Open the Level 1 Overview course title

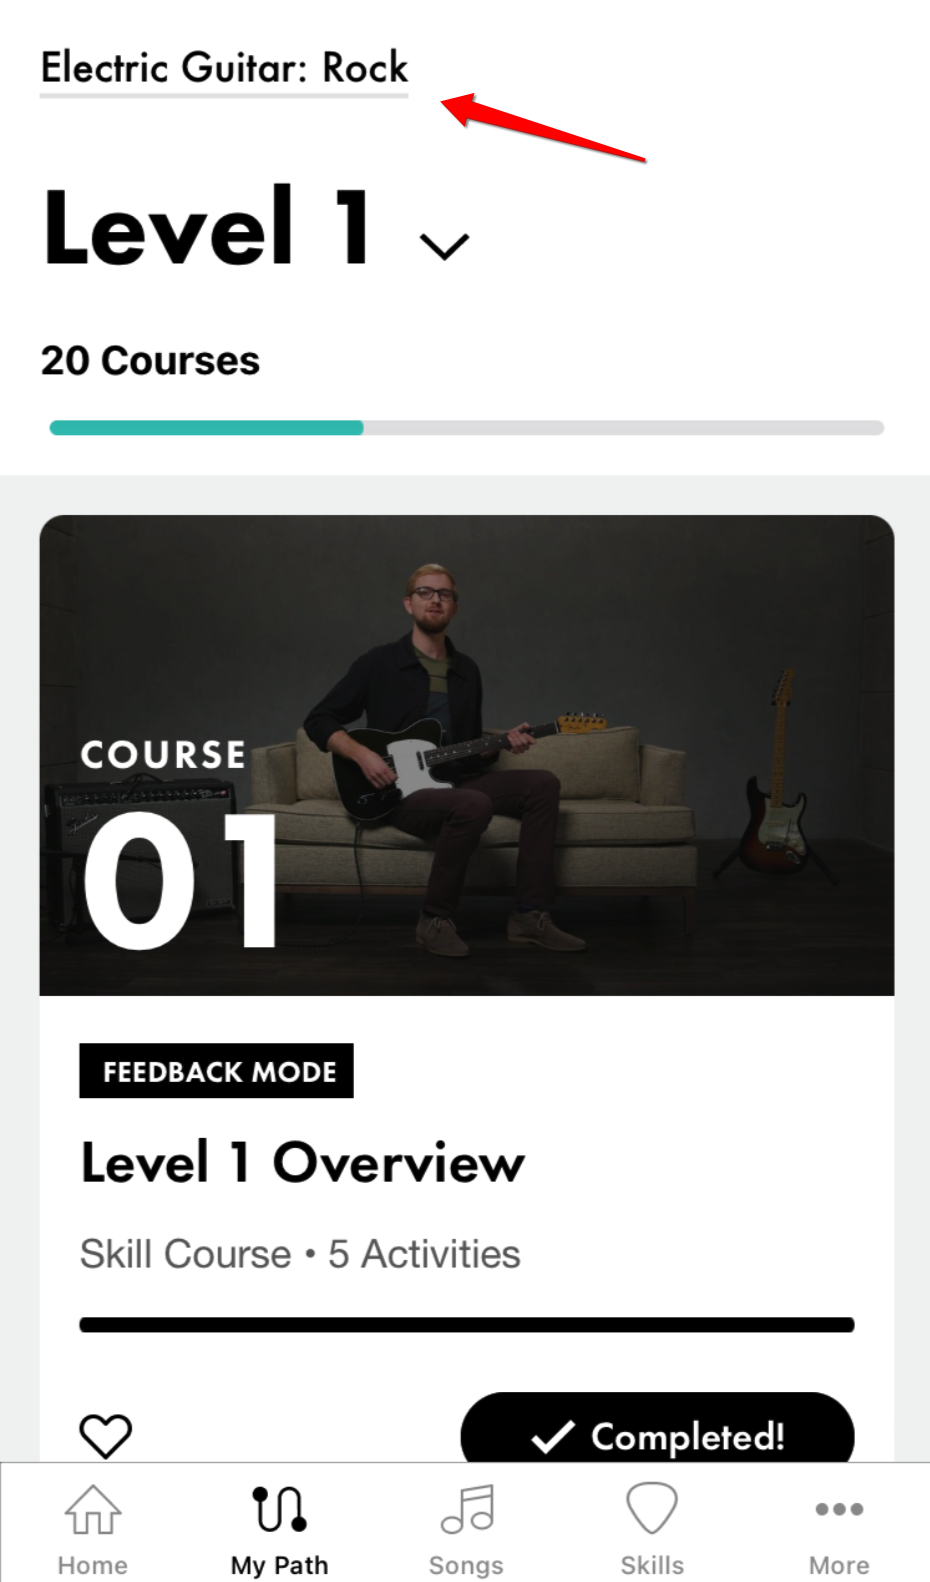point(302,1162)
